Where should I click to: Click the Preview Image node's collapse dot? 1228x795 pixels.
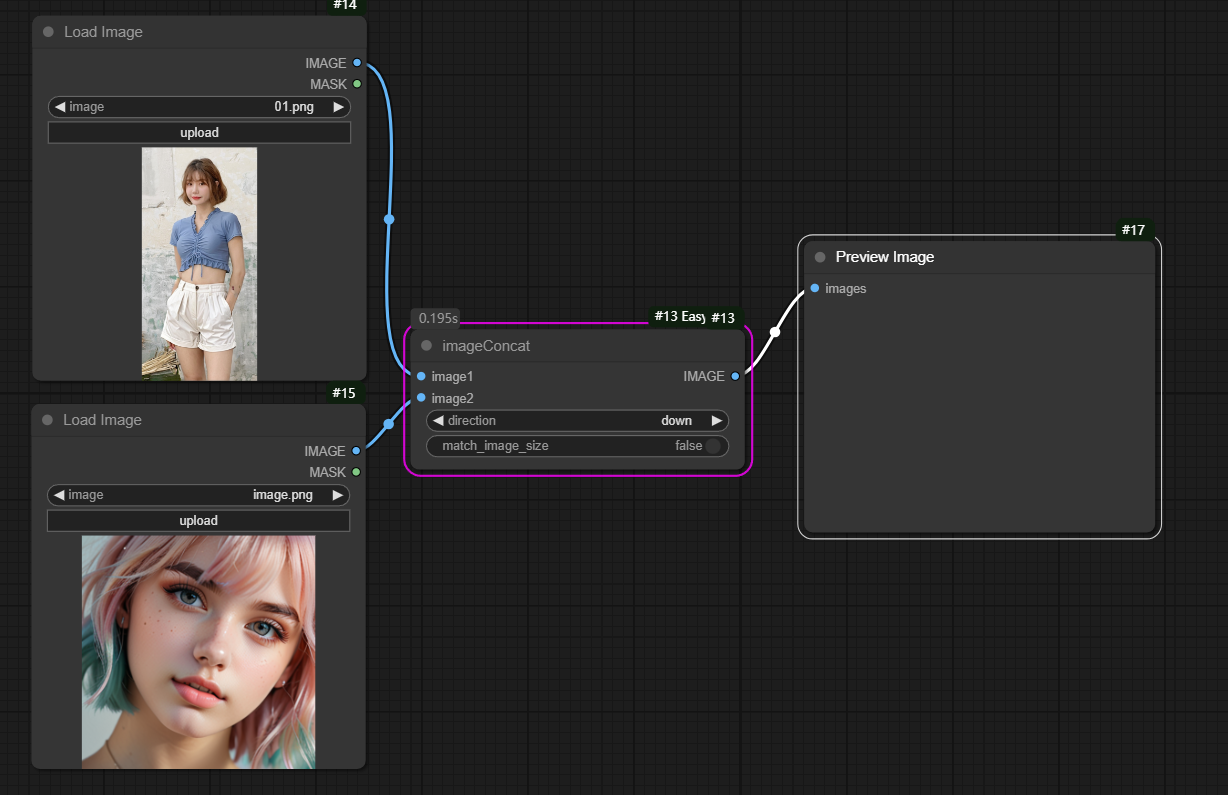[x=820, y=257]
